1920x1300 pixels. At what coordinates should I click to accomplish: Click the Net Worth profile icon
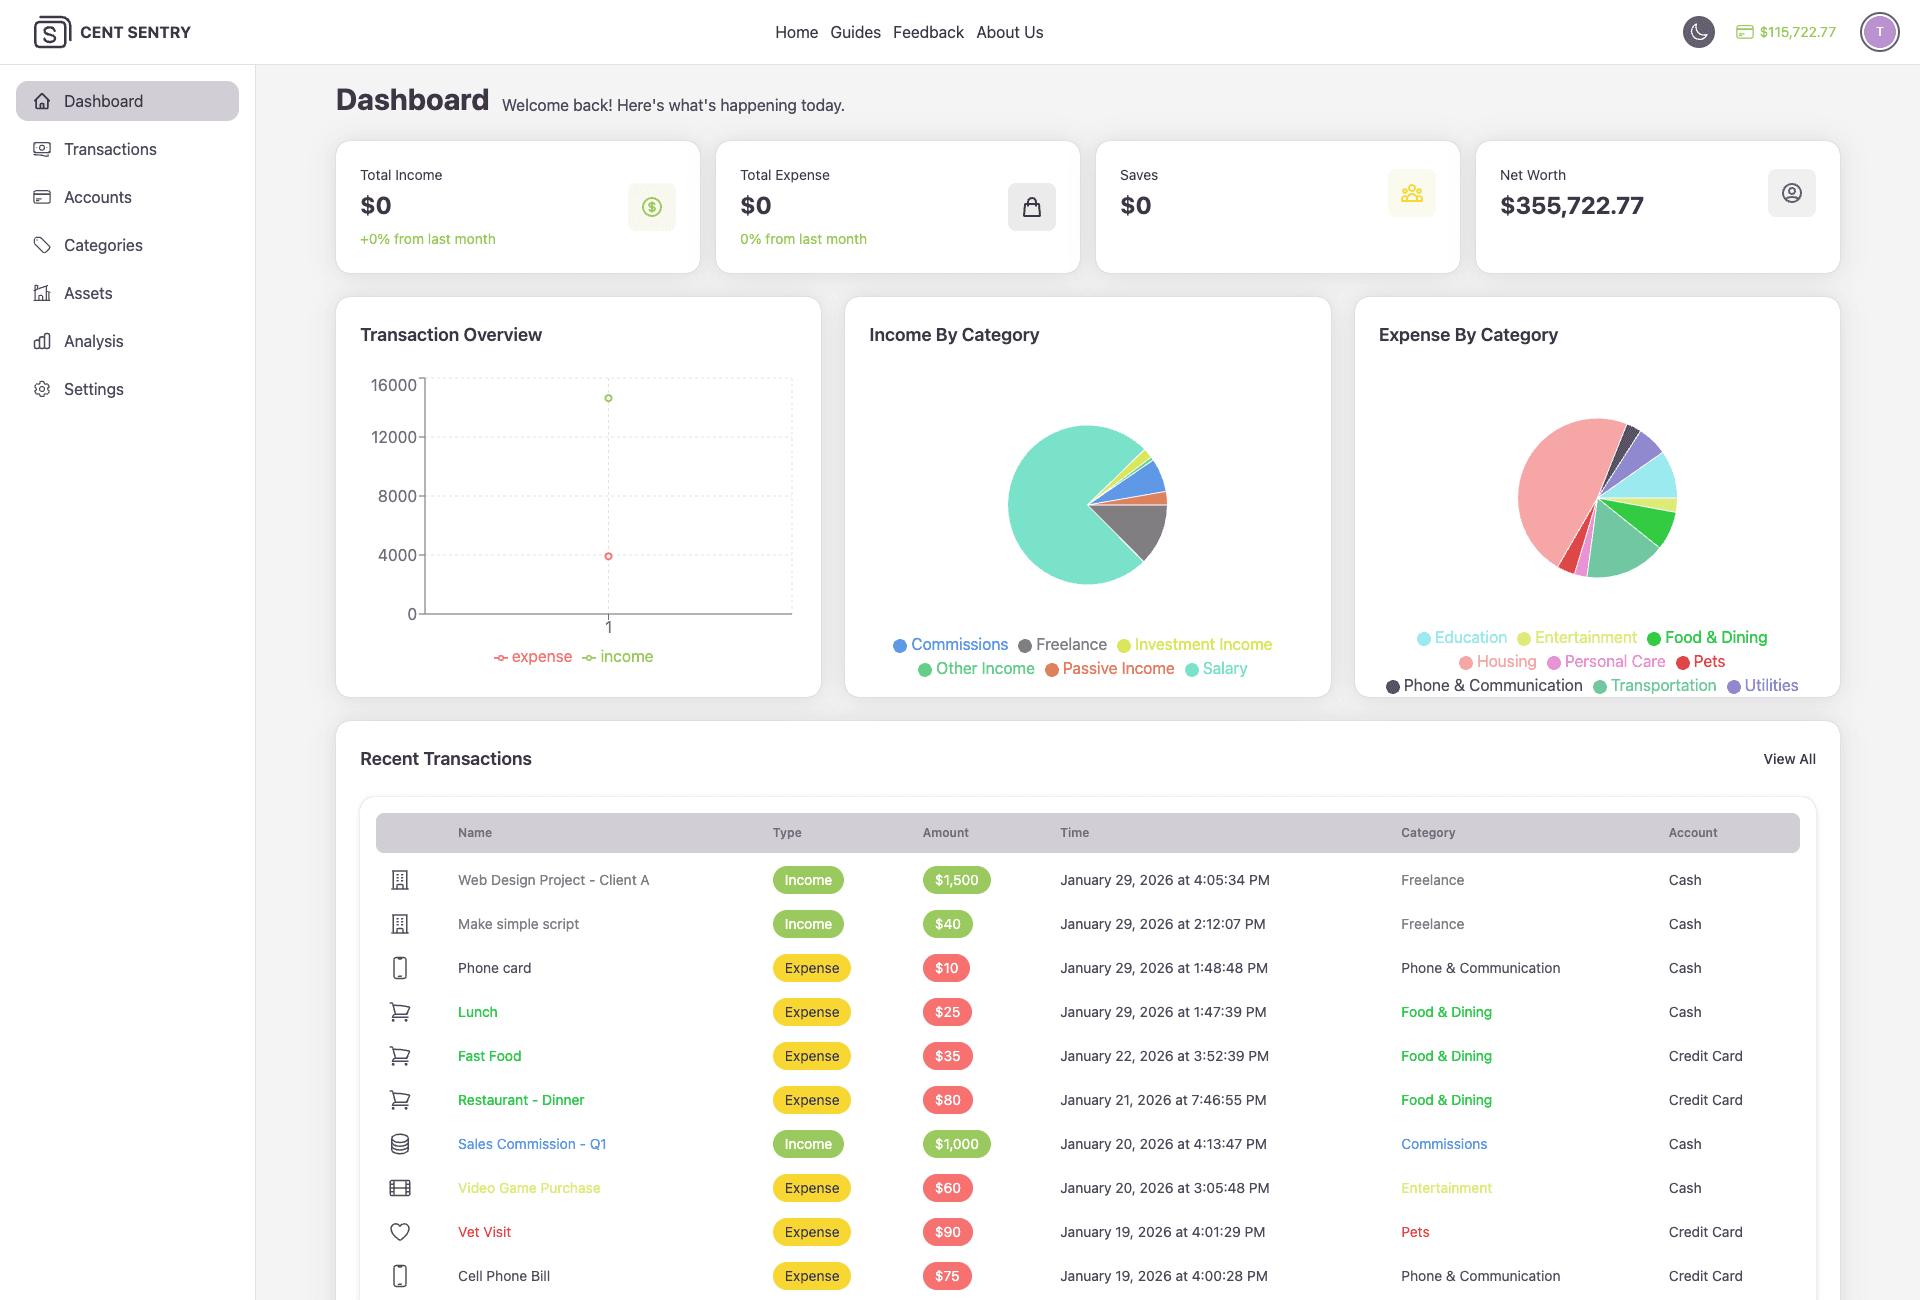(x=1791, y=193)
